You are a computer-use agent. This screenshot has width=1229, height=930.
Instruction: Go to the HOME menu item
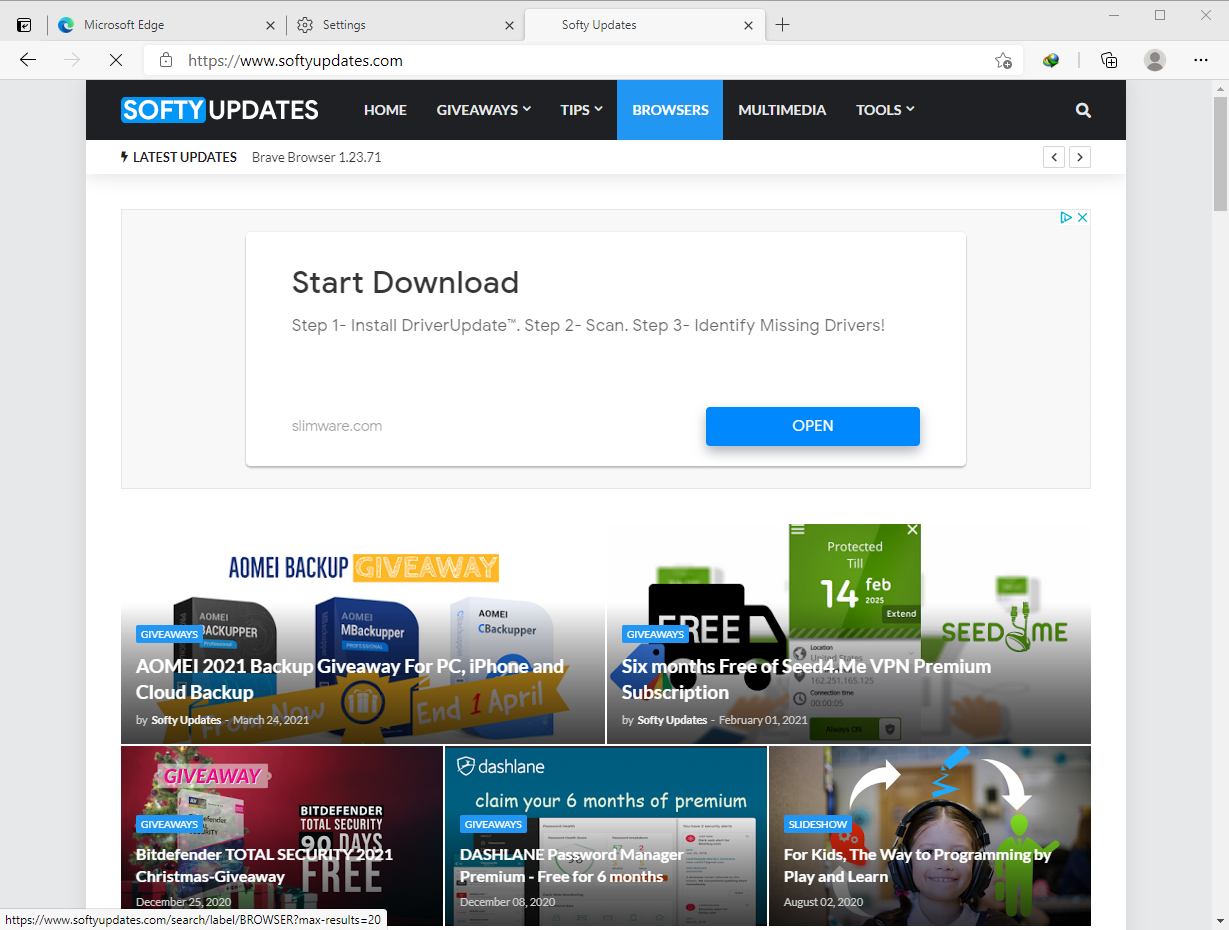tap(385, 110)
